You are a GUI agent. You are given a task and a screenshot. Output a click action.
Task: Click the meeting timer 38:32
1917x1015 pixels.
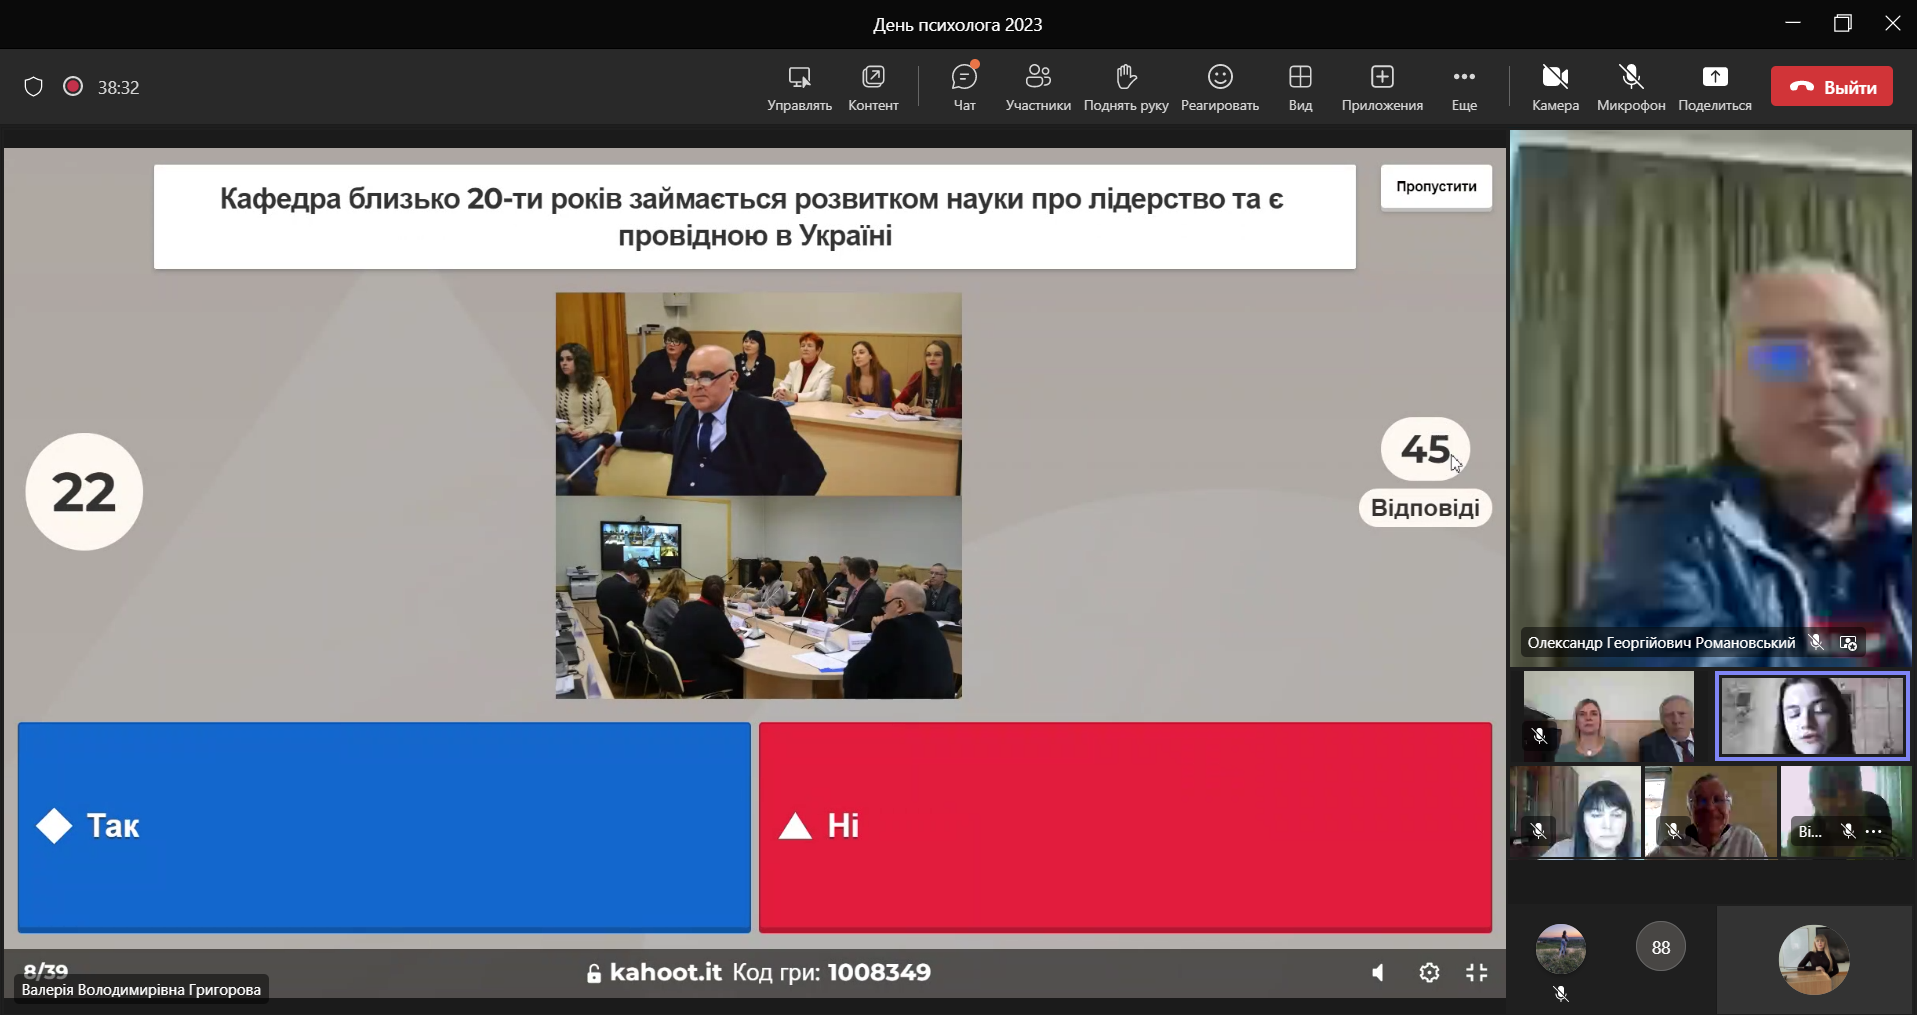118,88
